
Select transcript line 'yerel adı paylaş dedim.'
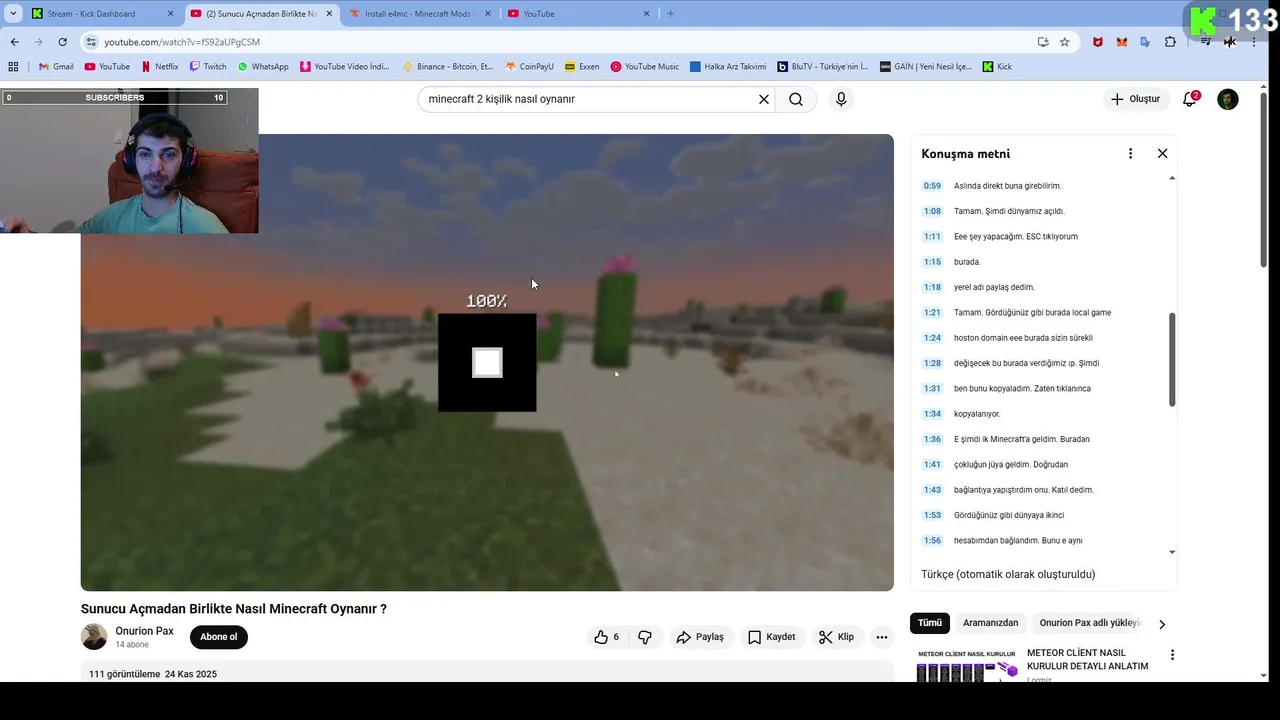(994, 287)
